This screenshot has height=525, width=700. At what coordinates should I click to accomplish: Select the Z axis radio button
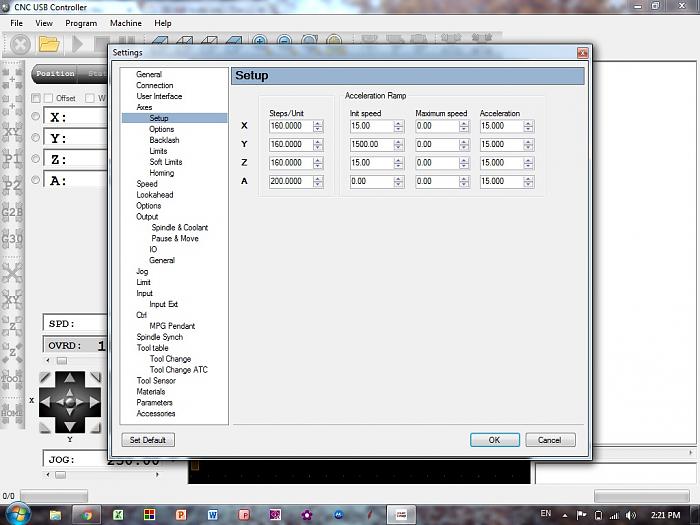click(x=36, y=158)
